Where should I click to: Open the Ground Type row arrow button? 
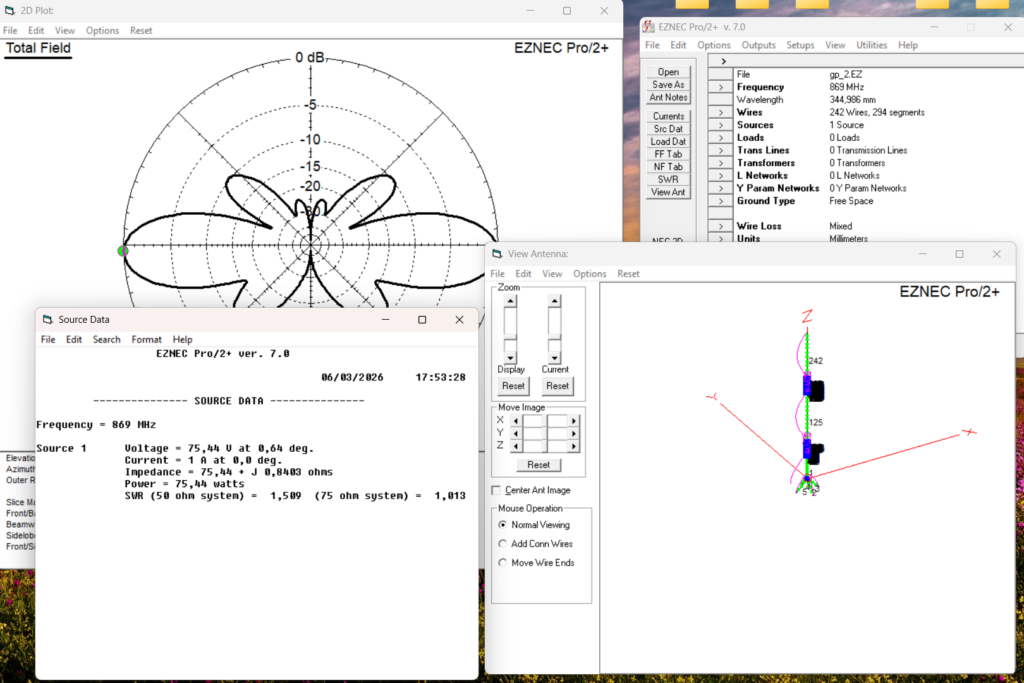(x=722, y=201)
